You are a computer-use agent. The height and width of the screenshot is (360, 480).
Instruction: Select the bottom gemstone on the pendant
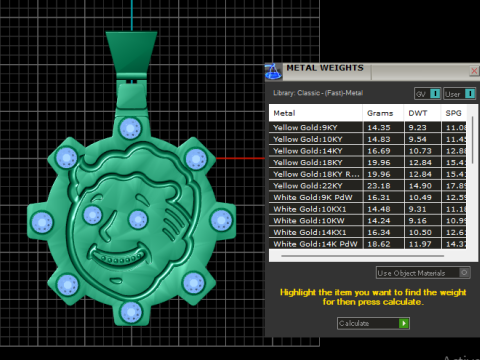[131, 312]
